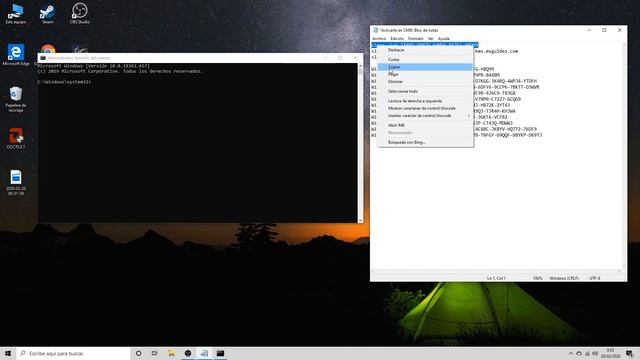Click the volume icon in system tray
This screenshot has width=640, height=360.
pos(595,353)
